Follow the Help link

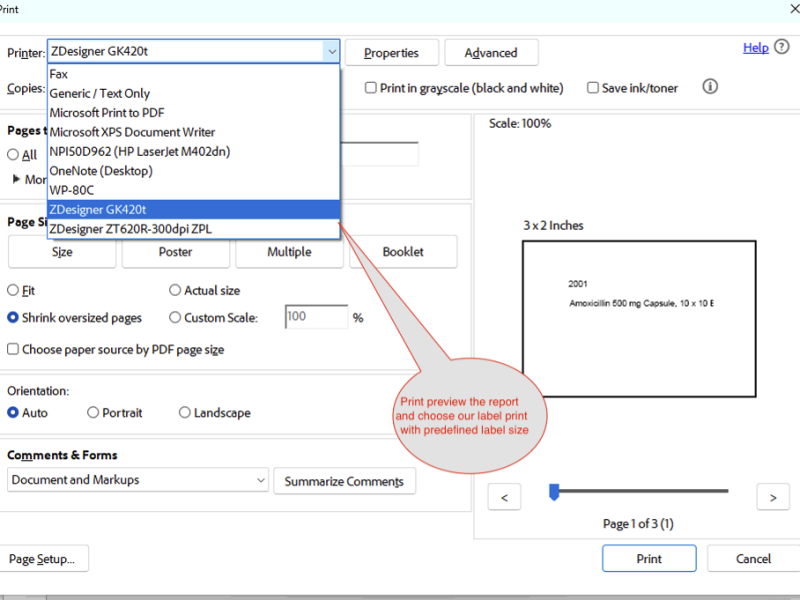[756, 47]
